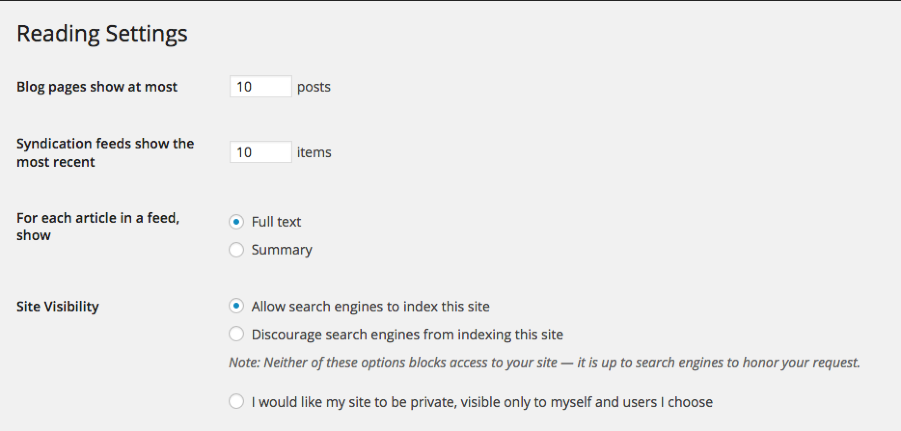This screenshot has width=901, height=431.
Task: Select the private site radio button
Action: pyautogui.click(x=236, y=402)
